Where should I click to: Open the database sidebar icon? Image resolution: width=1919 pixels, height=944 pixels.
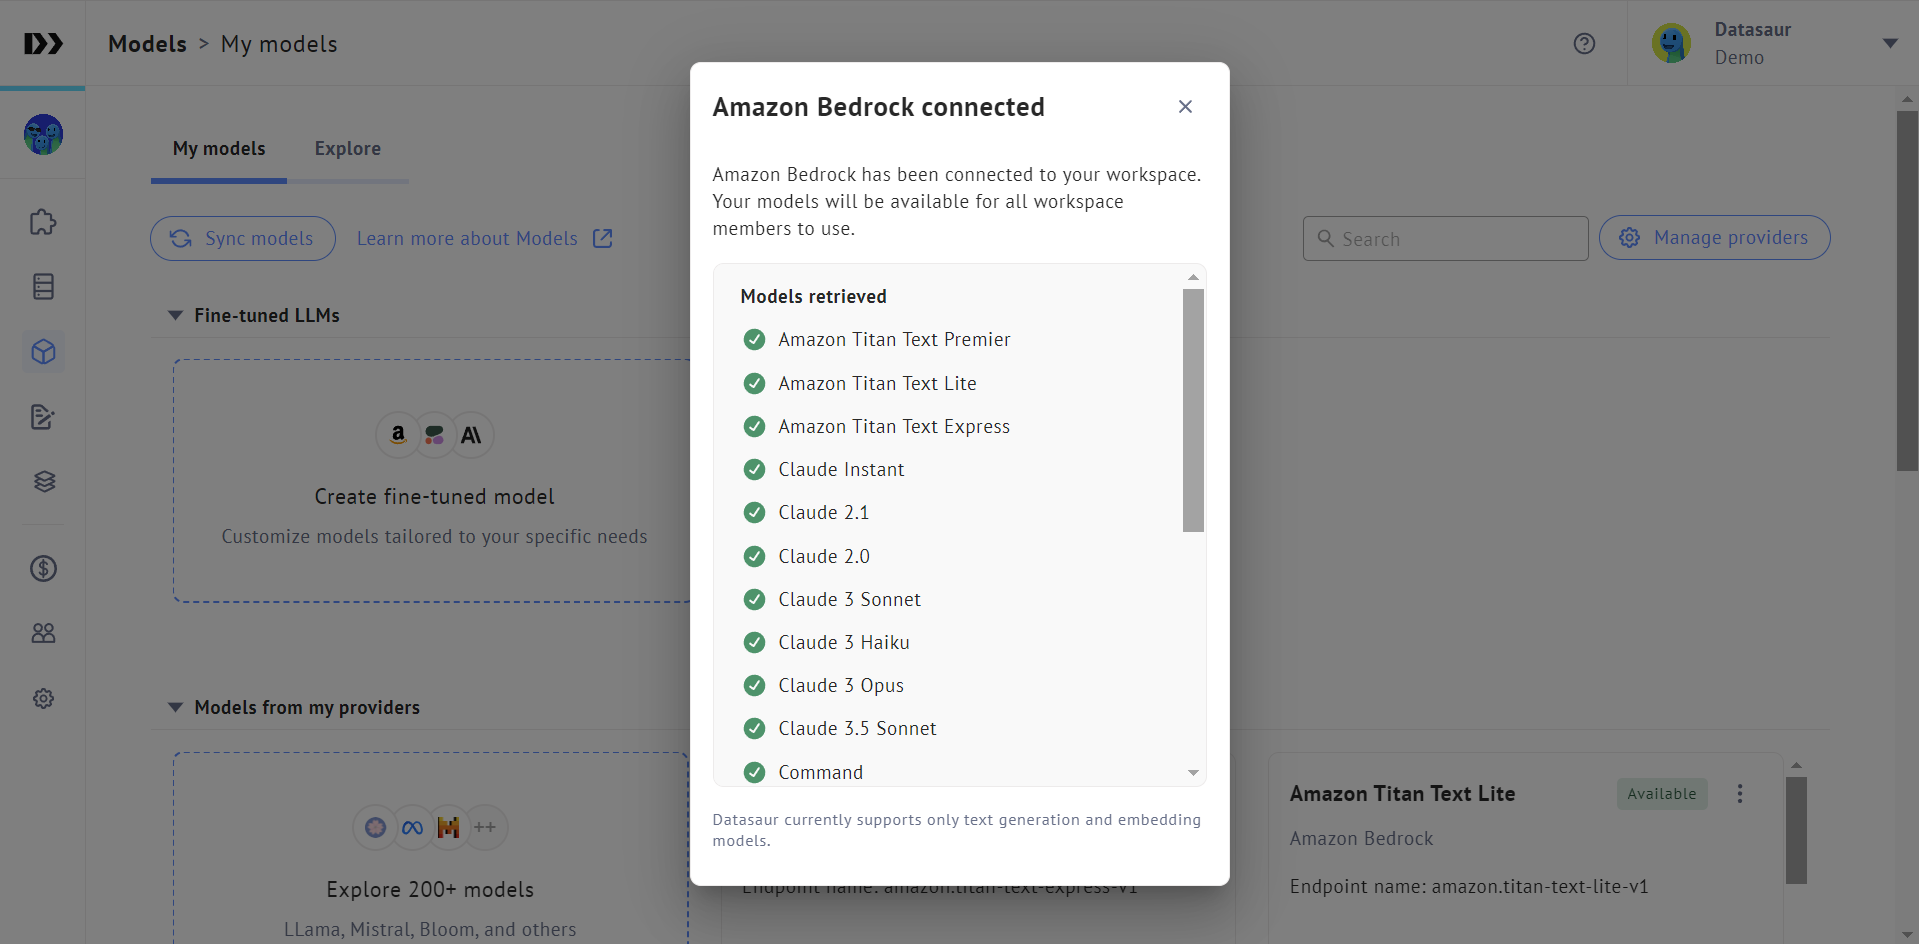click(x=43, y=287)
